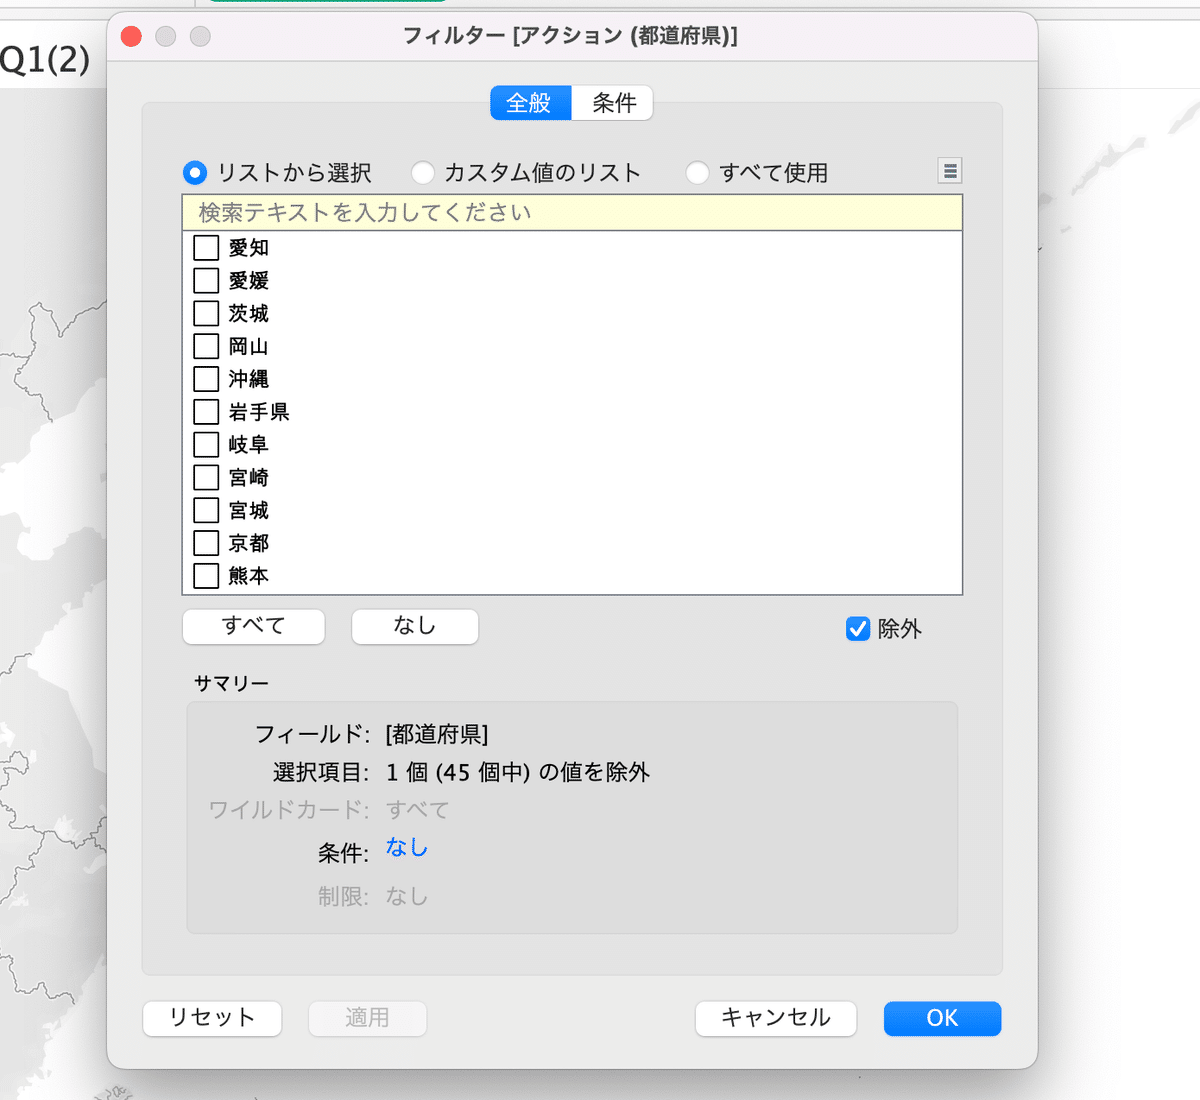Open the list display options icon

(949, 171)
